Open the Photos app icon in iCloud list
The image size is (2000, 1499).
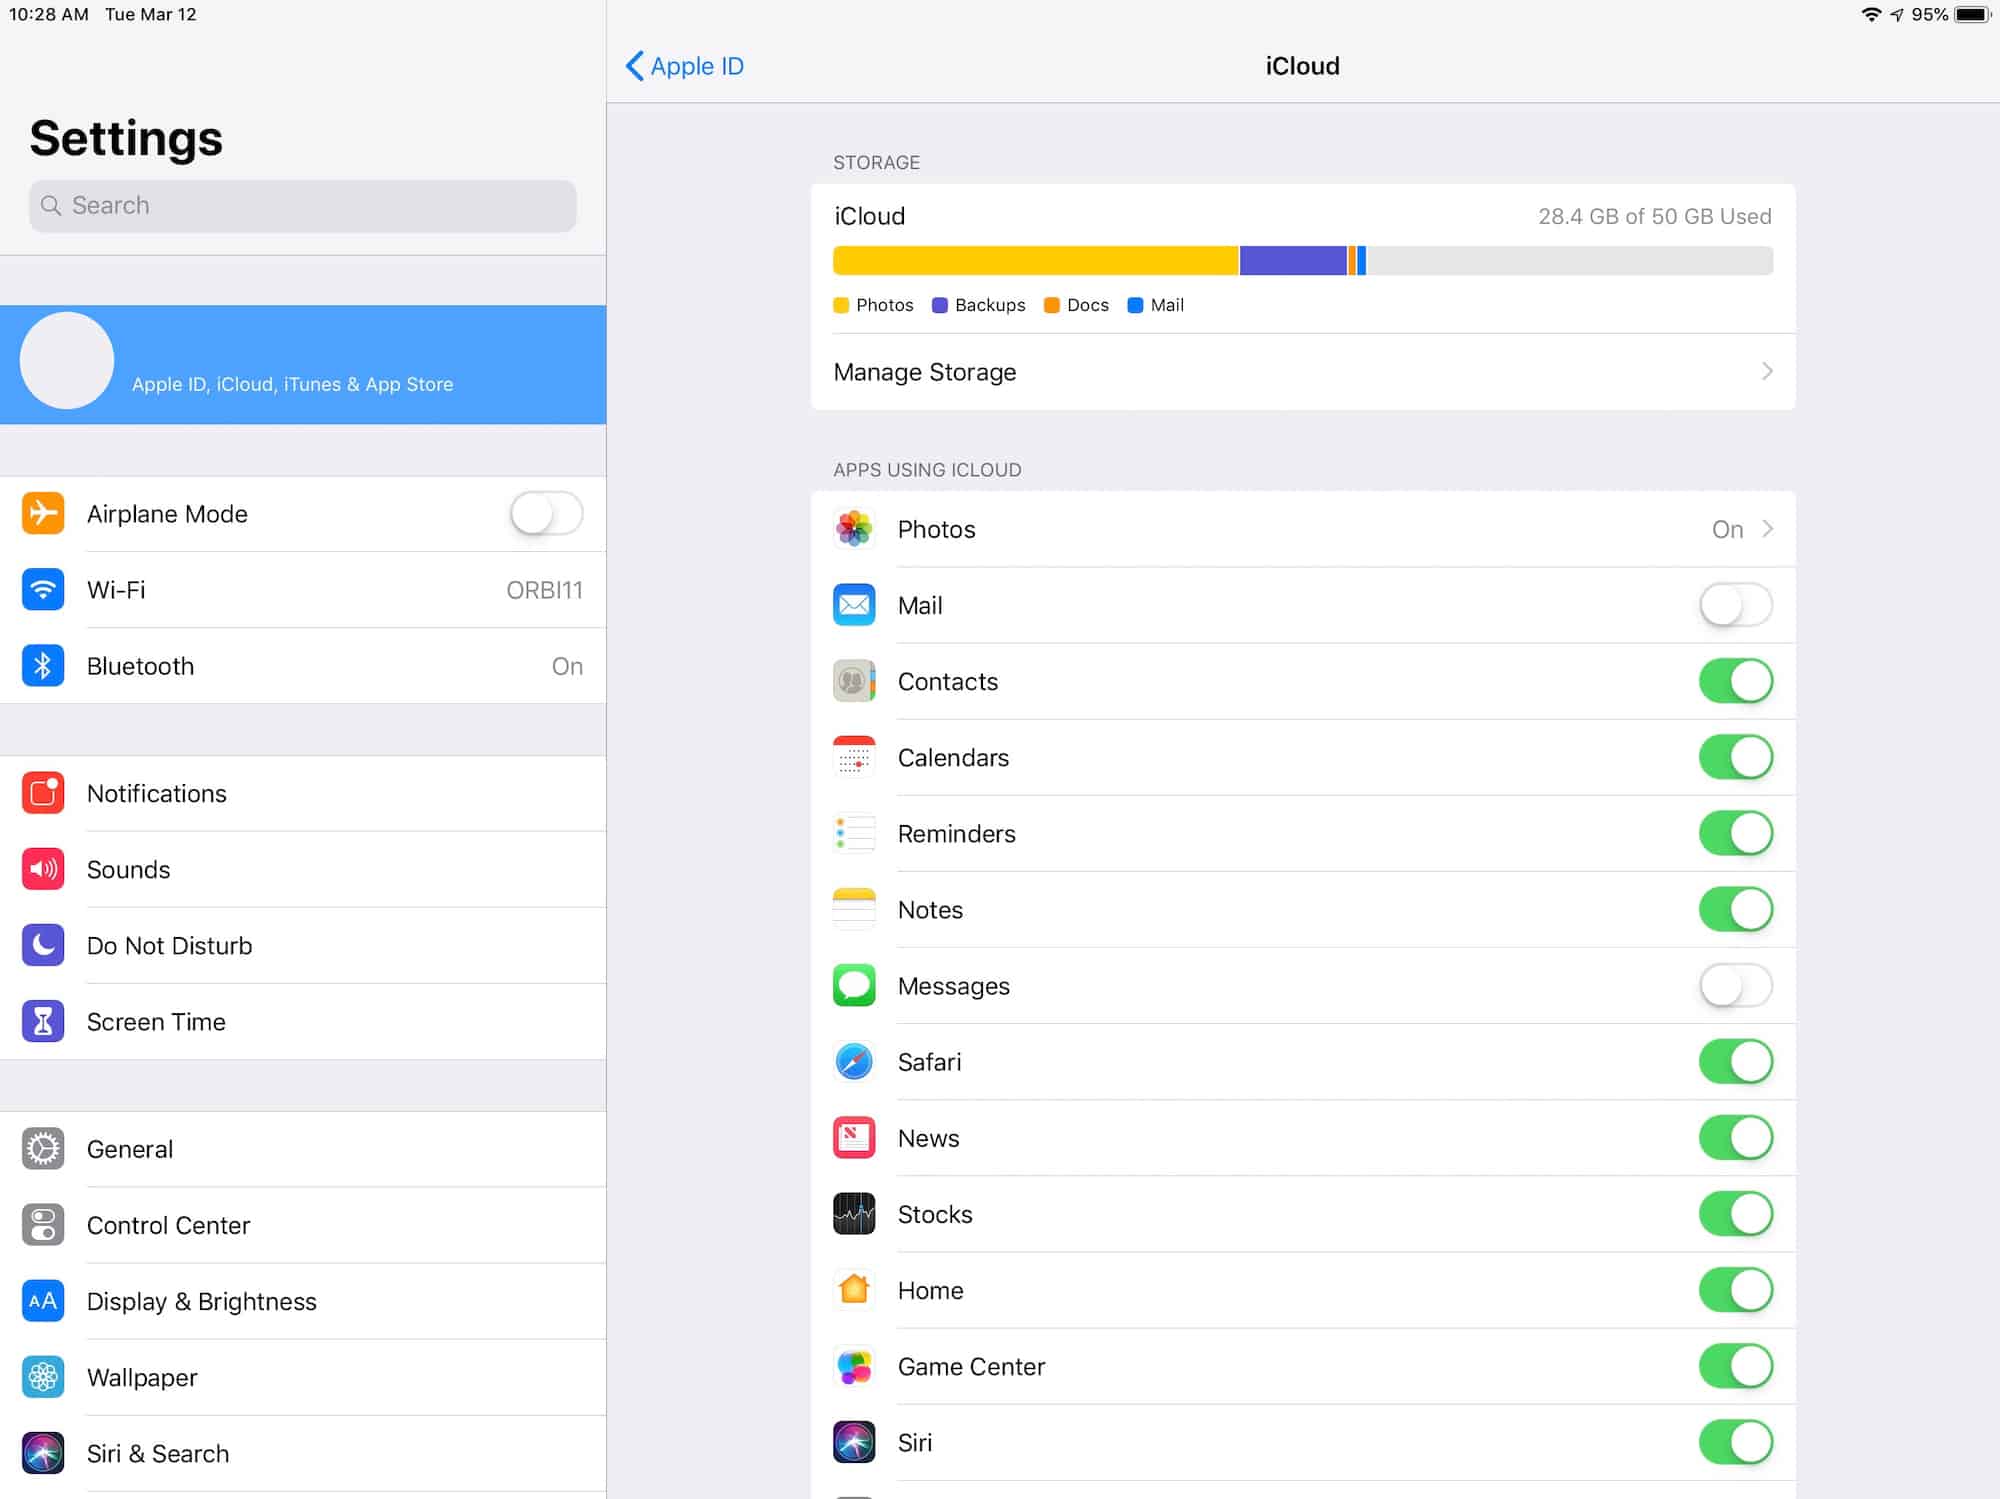coord(854,529)
